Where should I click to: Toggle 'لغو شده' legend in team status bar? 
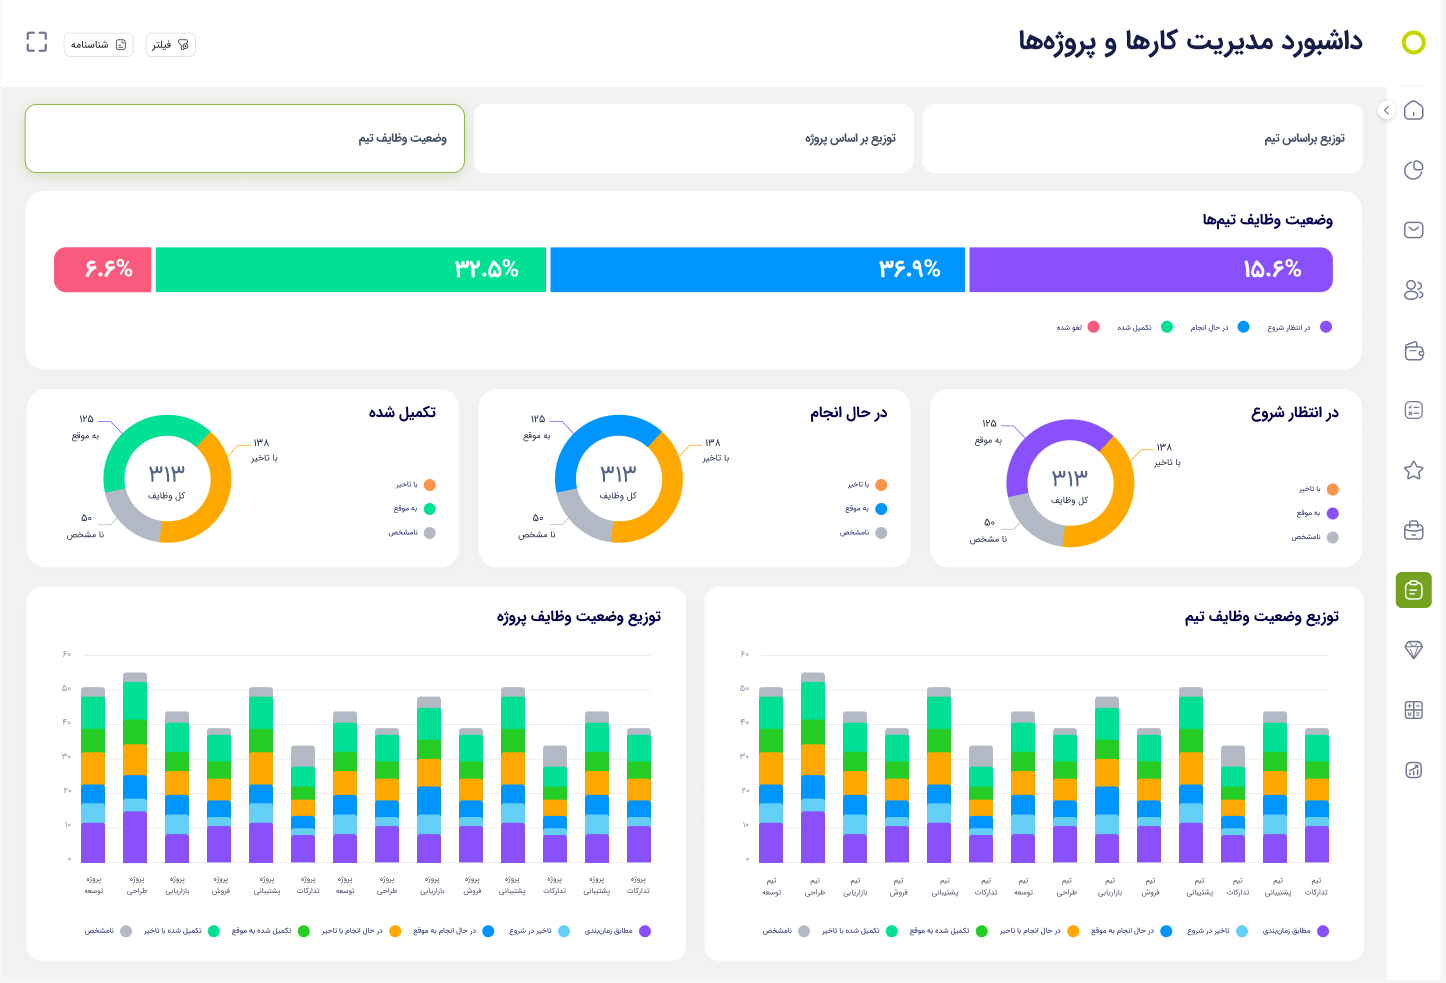point(1078,327)
